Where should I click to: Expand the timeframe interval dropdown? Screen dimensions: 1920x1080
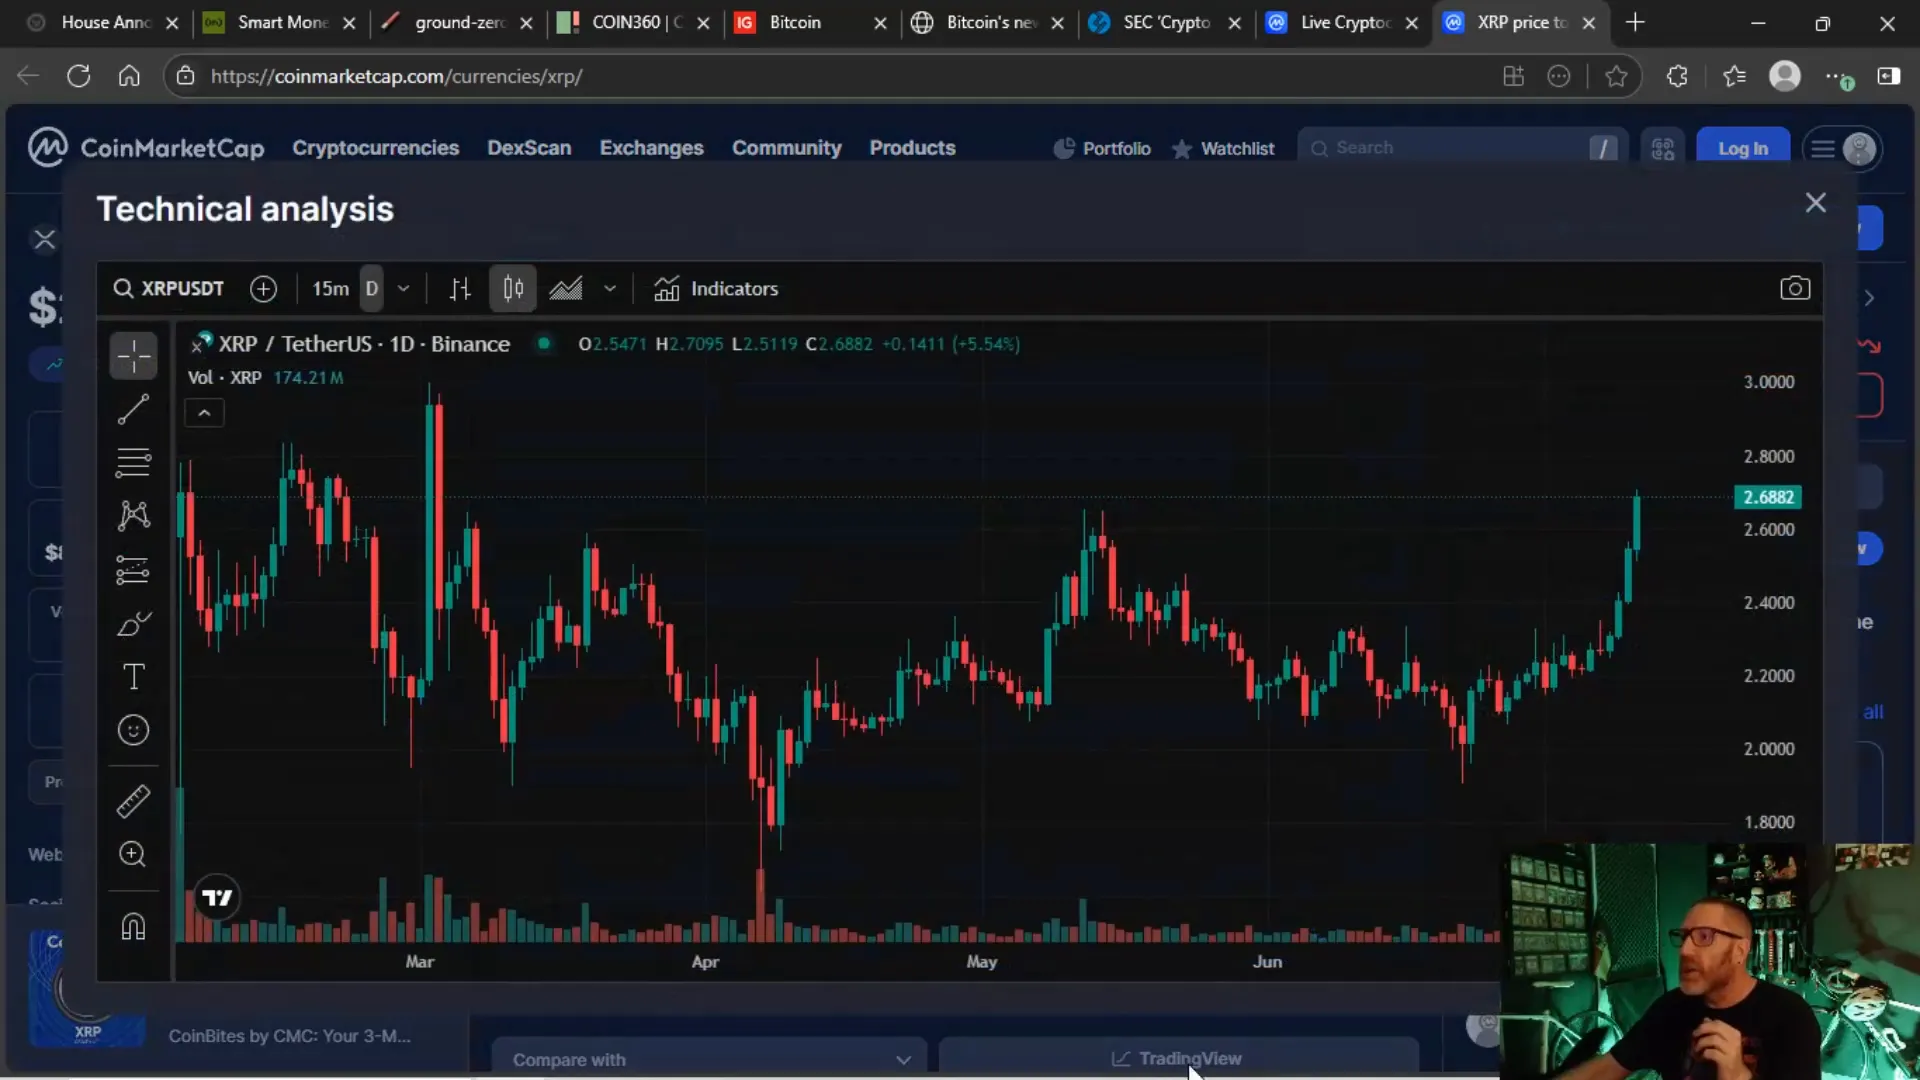coord(403,289)
